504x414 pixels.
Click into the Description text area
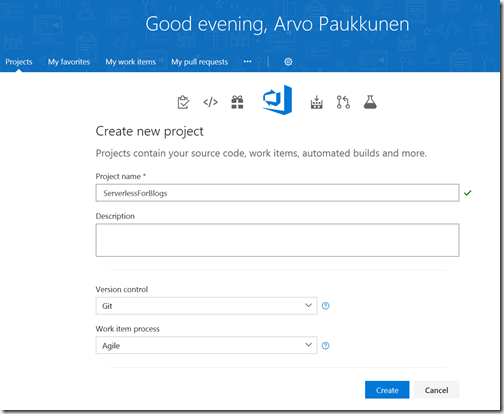pyautogui.click(x=277, y=240)
